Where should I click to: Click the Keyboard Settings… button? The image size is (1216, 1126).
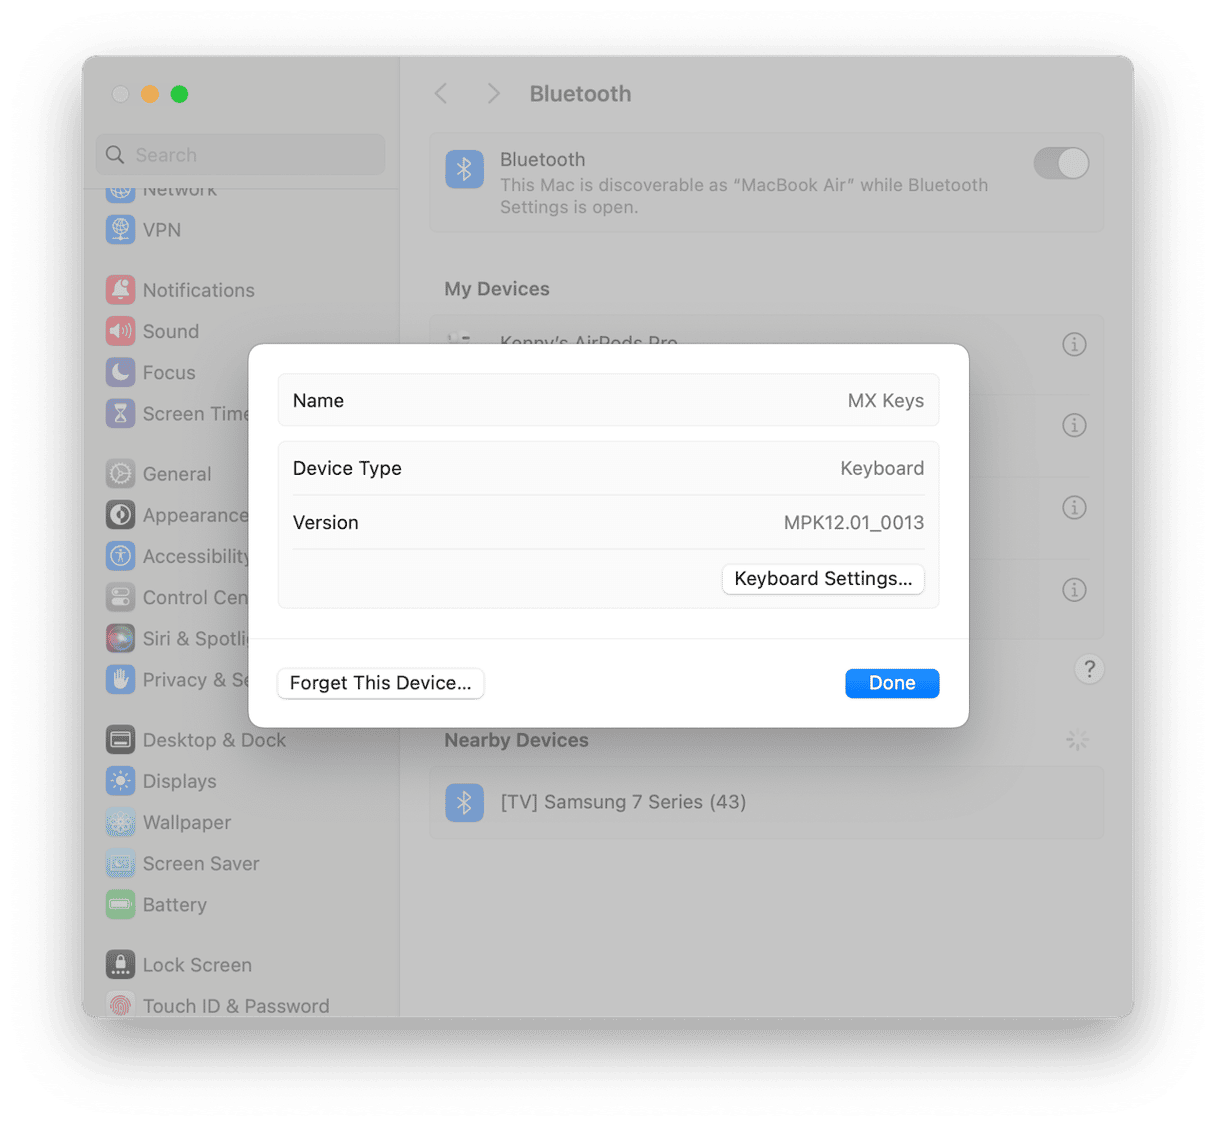(x=823, y=579)
